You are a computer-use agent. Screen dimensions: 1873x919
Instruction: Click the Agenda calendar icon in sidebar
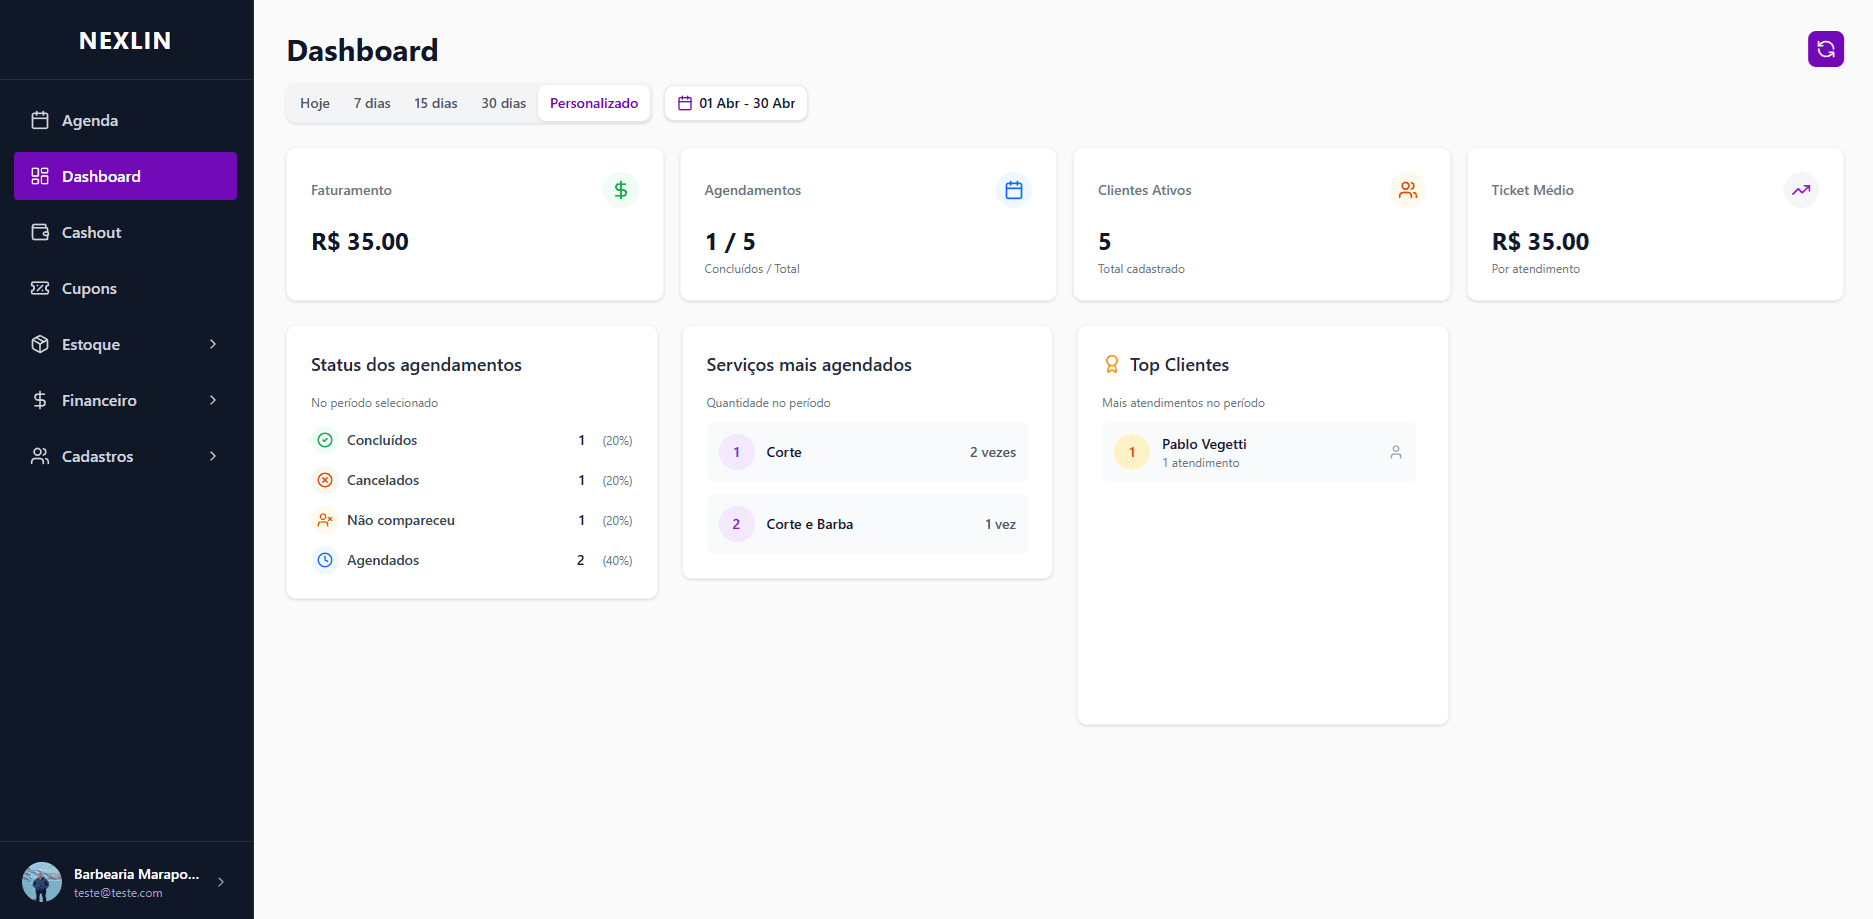coord(40,120)
